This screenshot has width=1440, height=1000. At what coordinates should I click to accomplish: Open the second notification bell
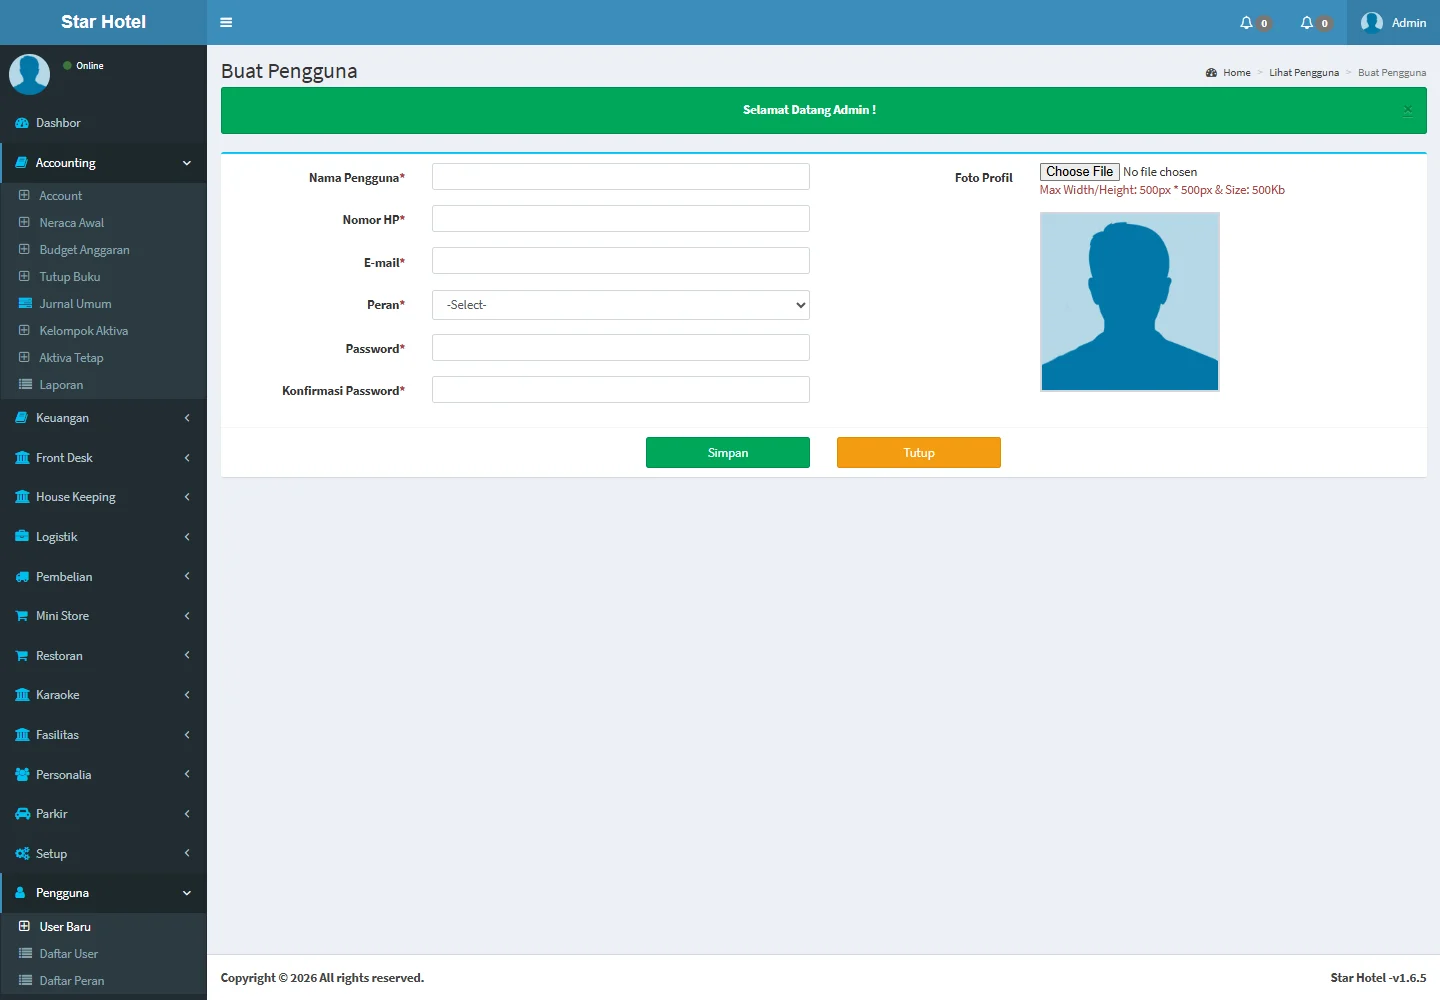(1306, 22)
